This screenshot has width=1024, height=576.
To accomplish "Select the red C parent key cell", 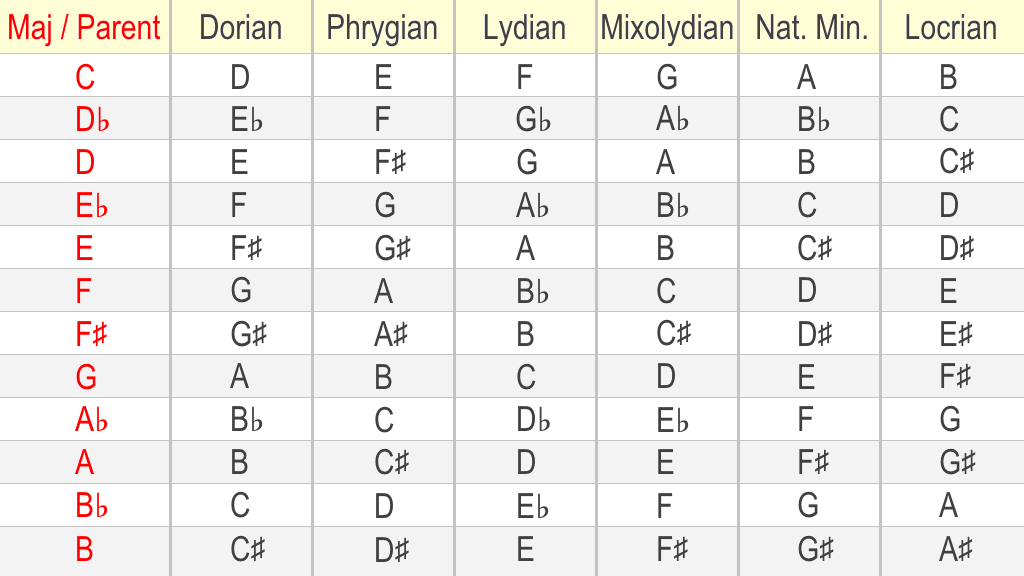I will click(x=85, y=76).
